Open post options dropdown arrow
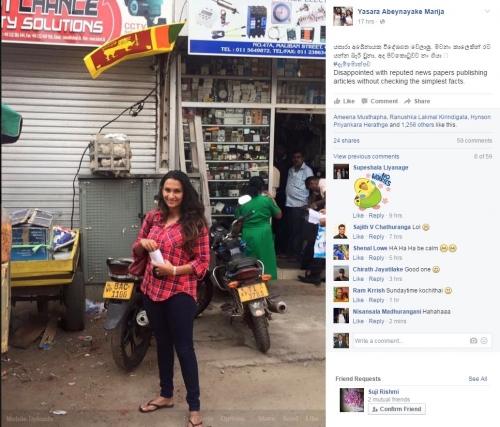 (487, 11)
